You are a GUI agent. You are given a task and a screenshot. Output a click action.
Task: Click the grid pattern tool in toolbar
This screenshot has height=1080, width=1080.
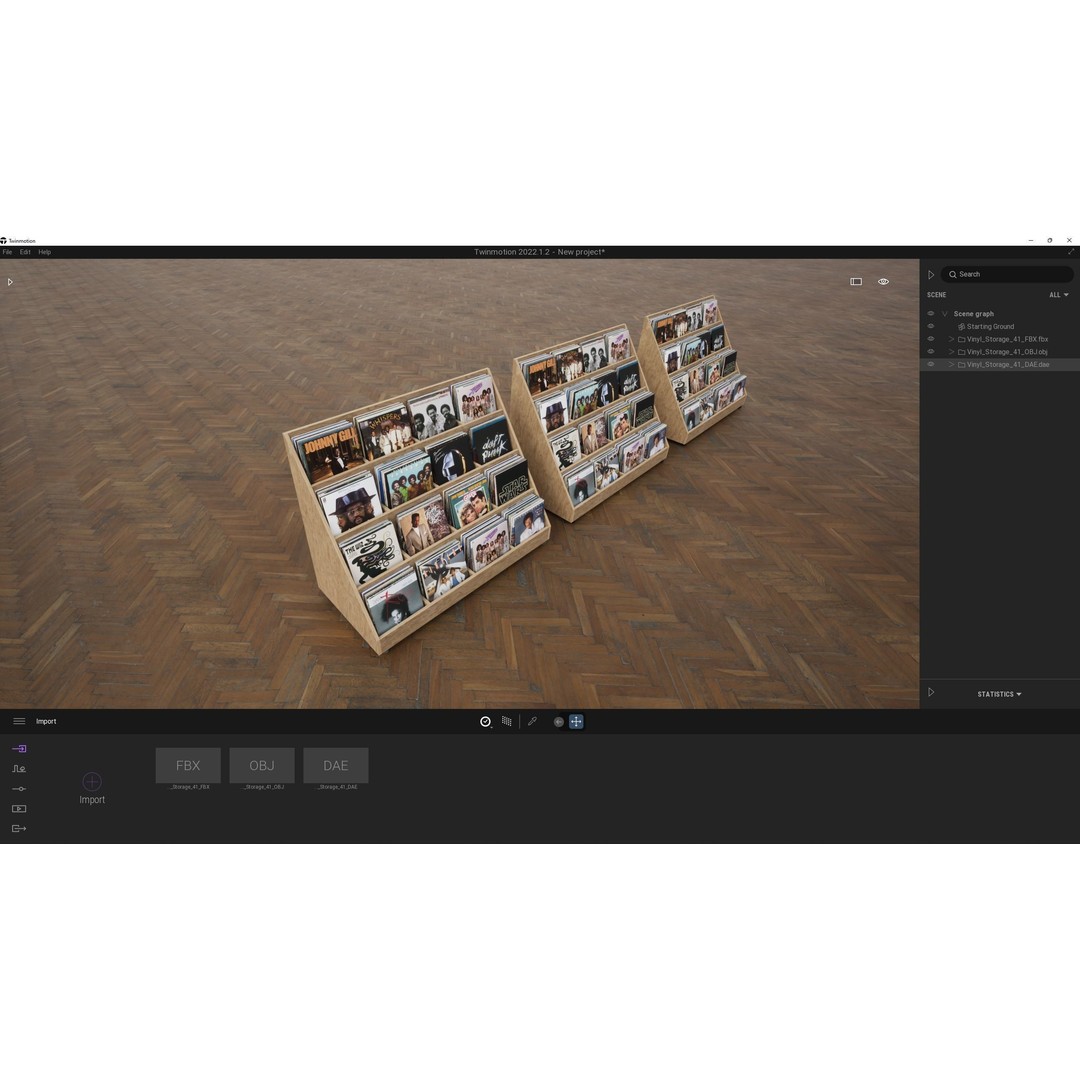tap(507, 721)
